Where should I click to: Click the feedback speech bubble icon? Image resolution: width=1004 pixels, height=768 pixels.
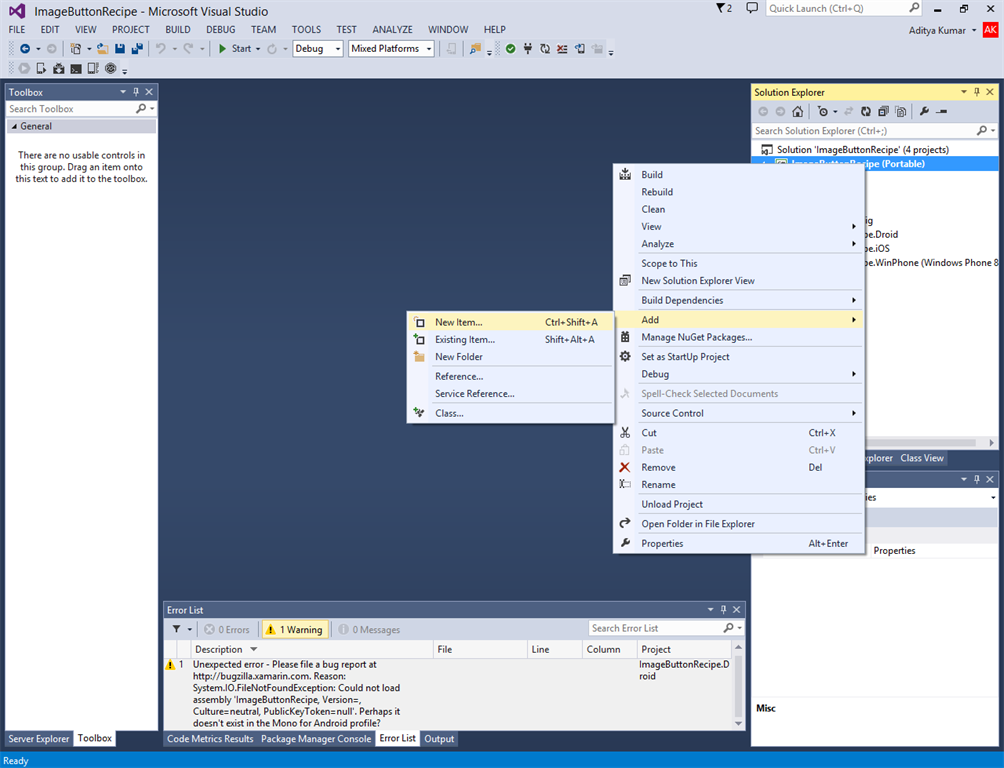click(x=752, y=8)
